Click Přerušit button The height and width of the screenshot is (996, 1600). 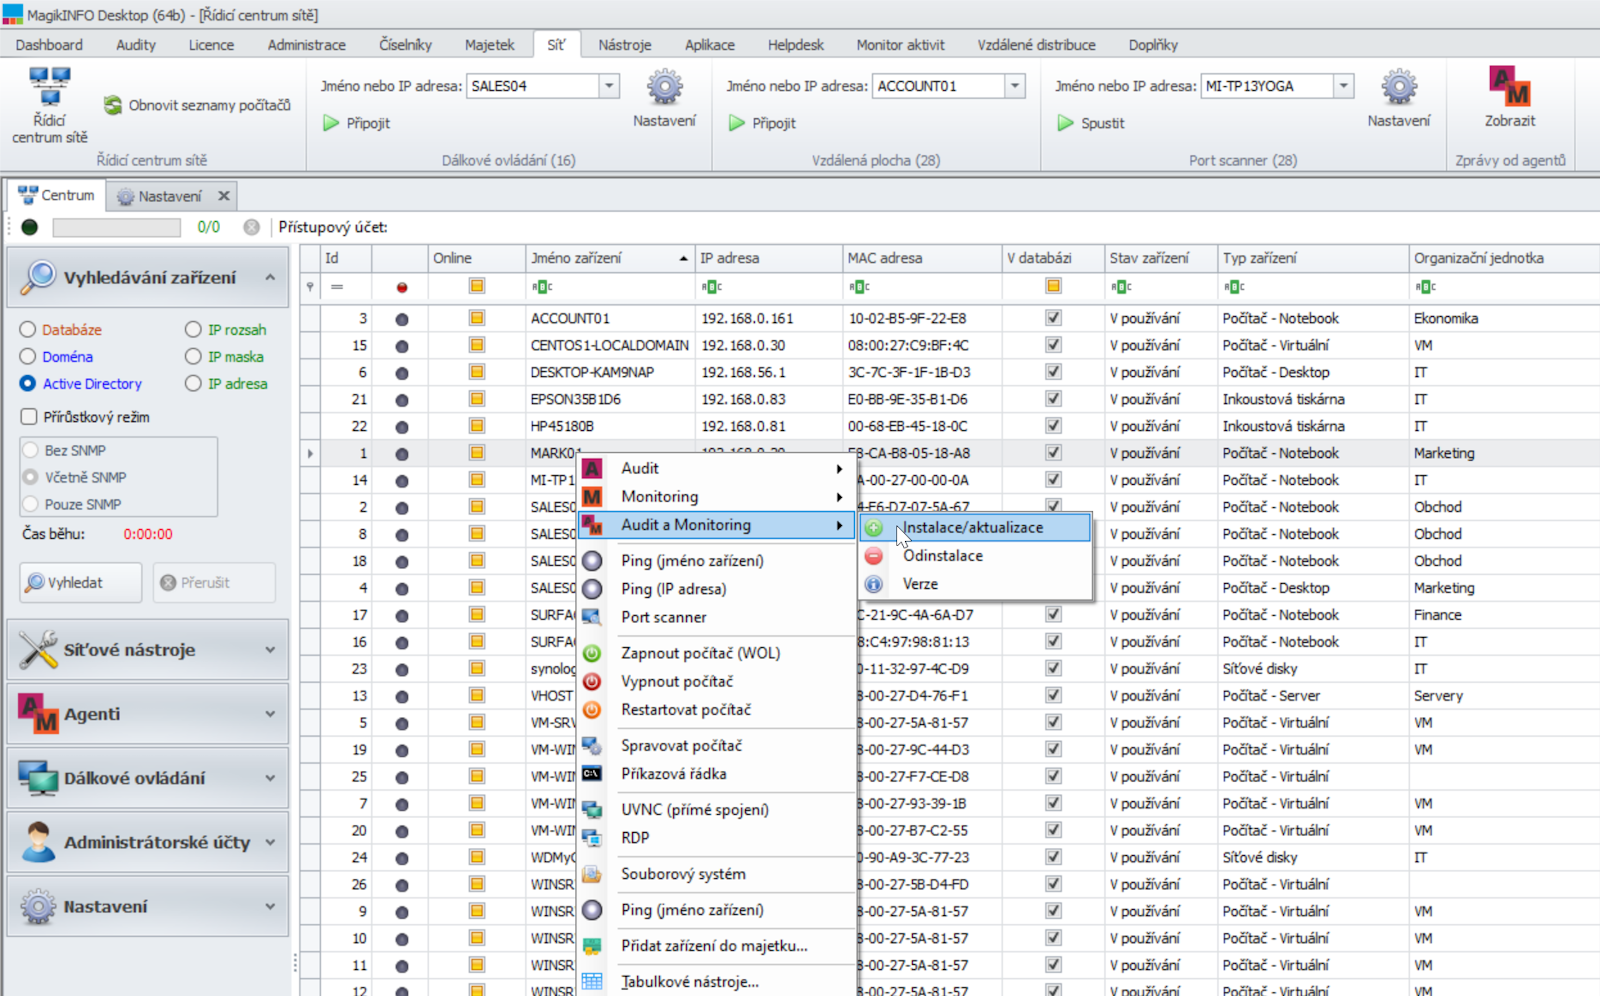tap(214, 582)
